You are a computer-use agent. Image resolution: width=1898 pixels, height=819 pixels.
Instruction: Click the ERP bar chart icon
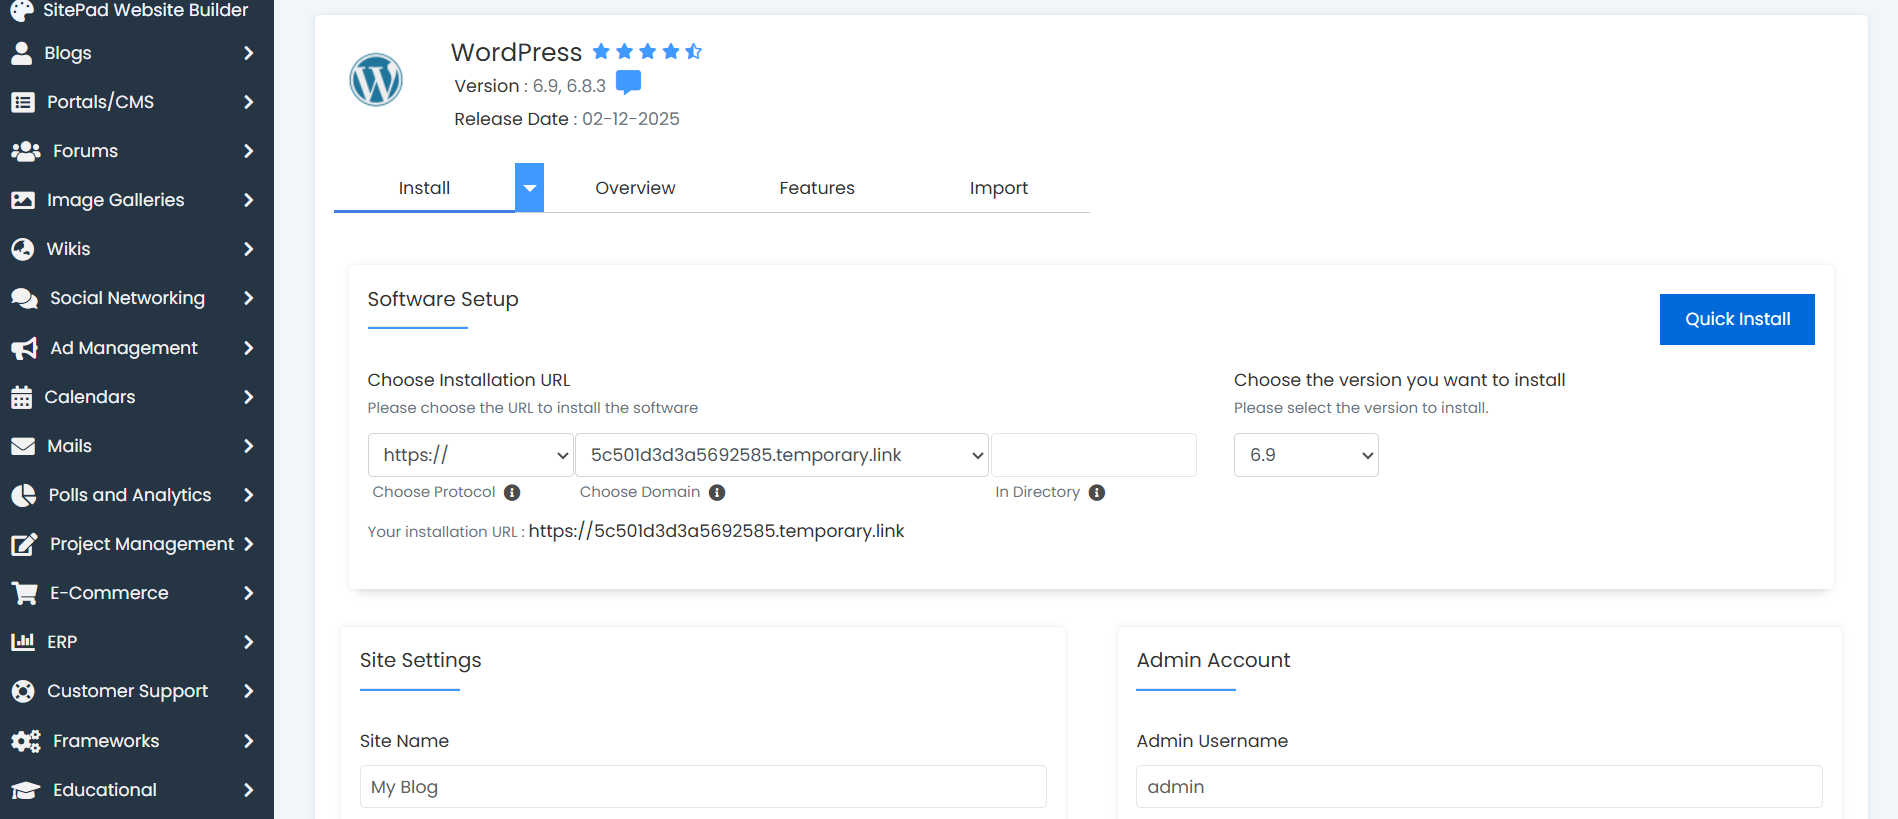coord(23,642)
